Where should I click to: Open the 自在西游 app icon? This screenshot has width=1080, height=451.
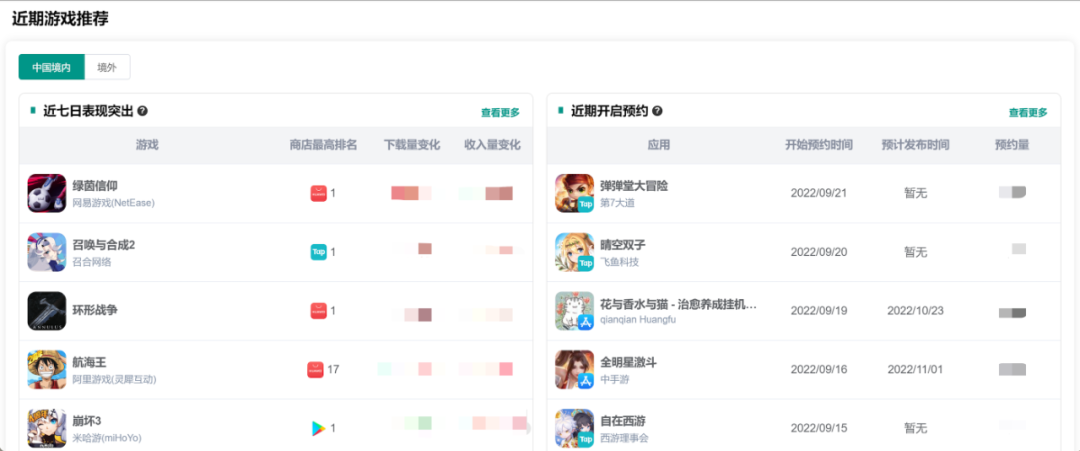pos(574,428)
